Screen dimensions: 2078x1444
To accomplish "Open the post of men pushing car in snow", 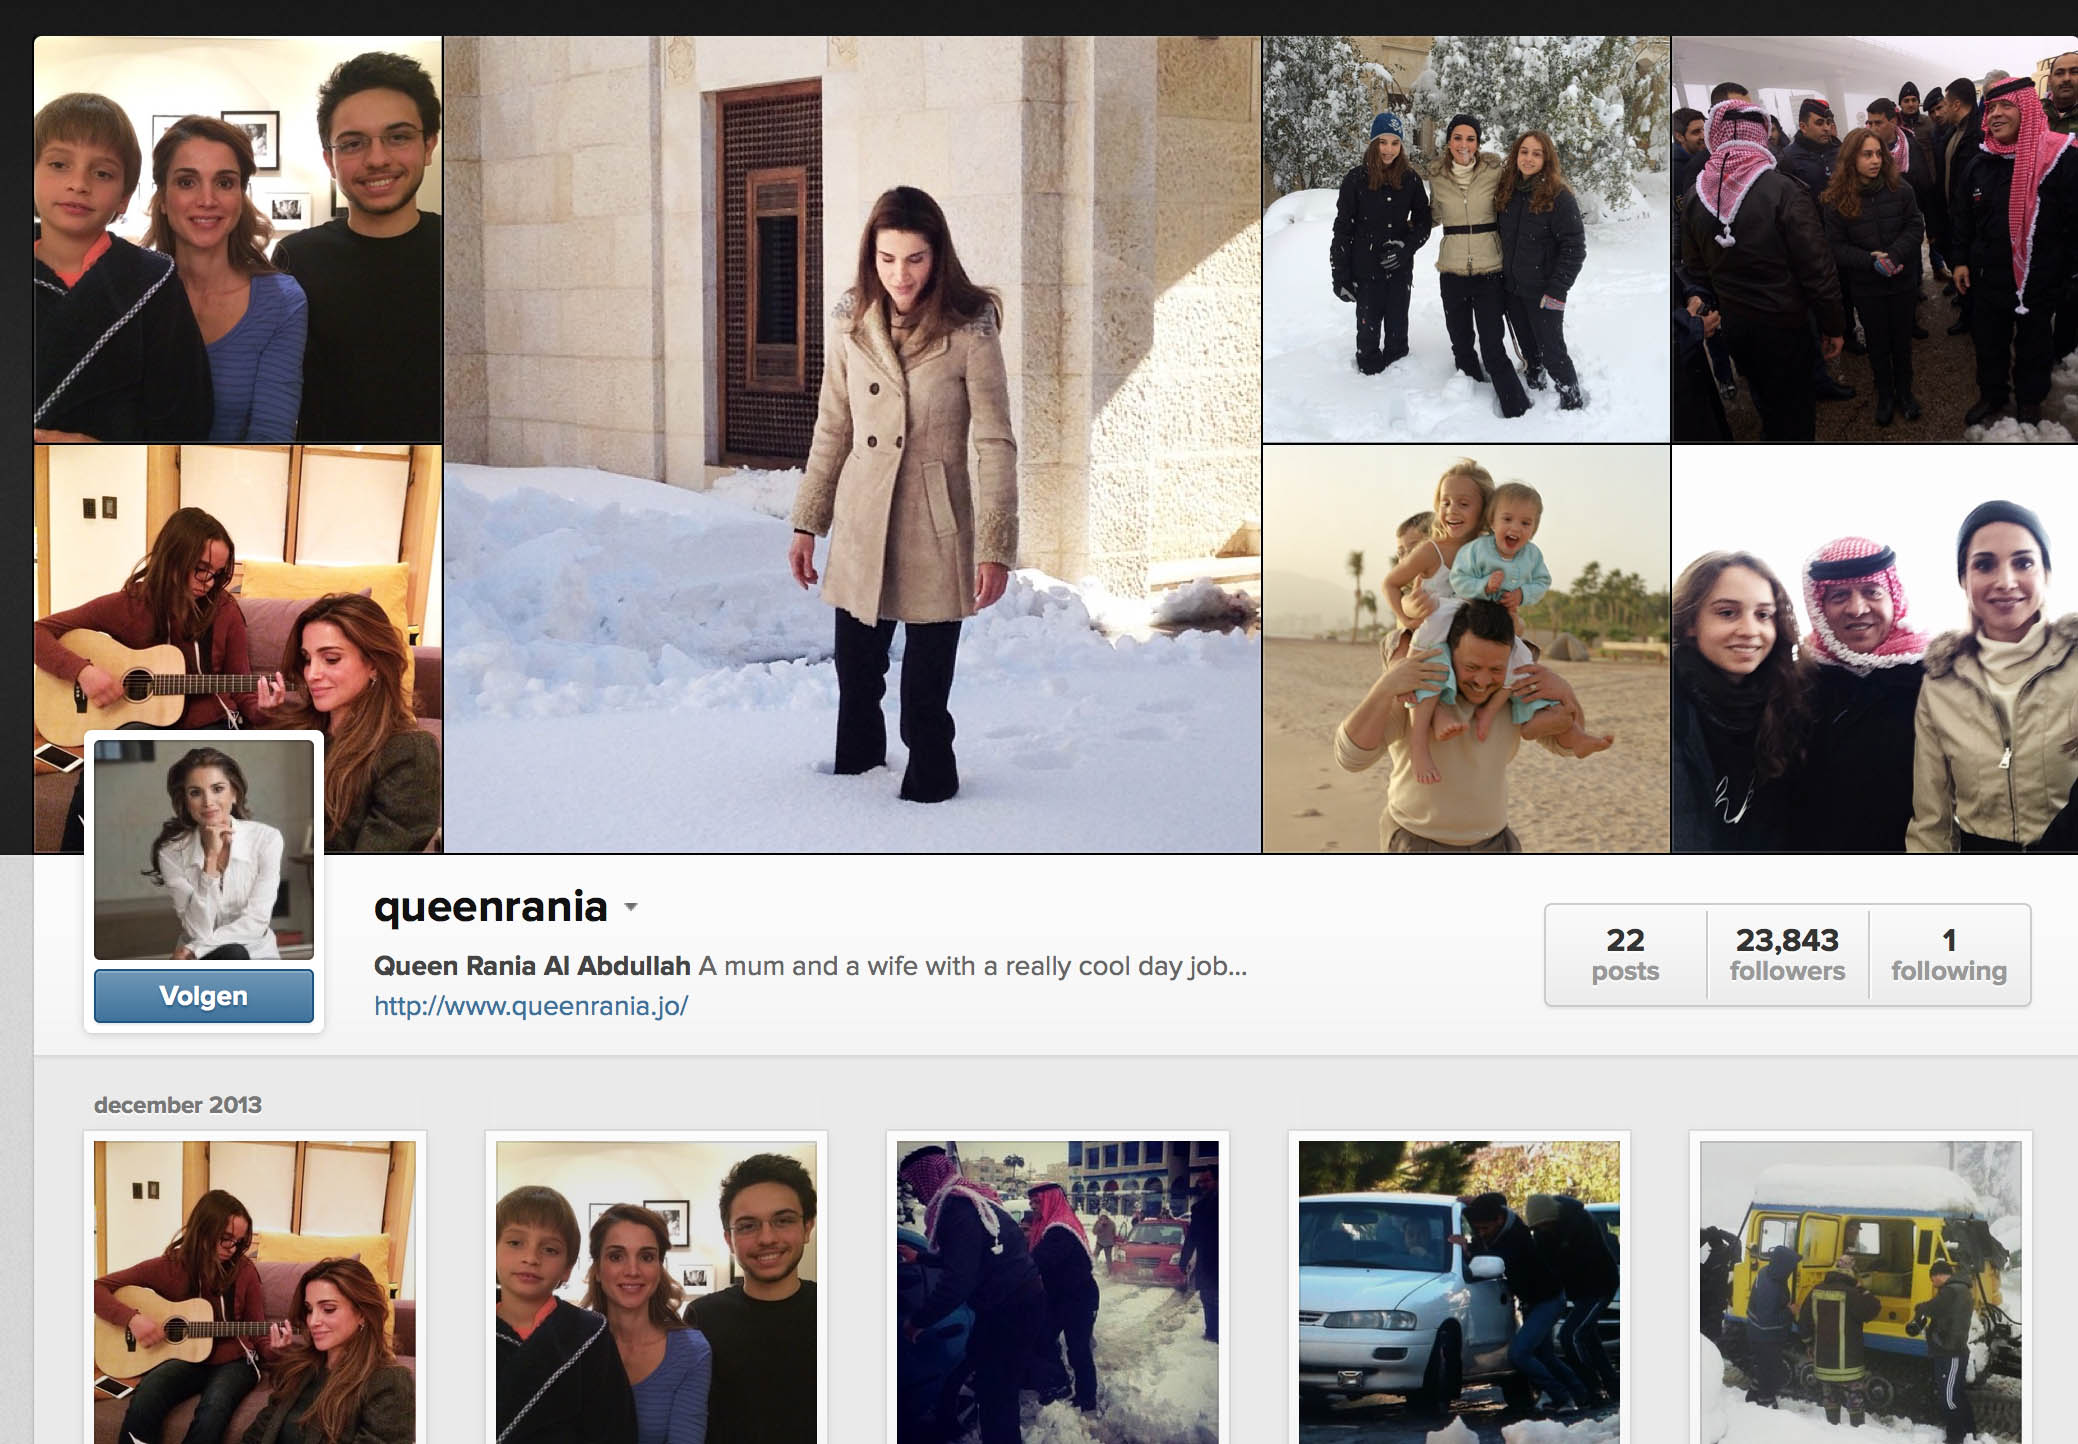I will pyautogui.click(x=1058, y=1292).
